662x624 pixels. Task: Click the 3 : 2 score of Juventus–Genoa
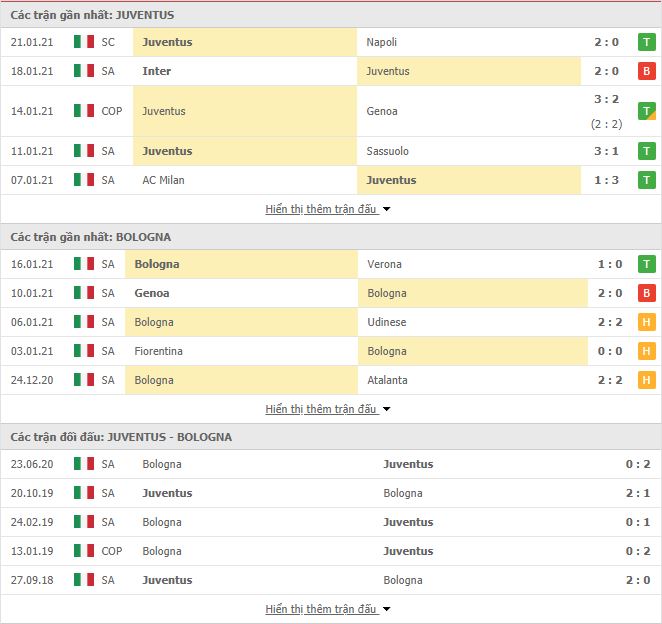tap(606, 99)
